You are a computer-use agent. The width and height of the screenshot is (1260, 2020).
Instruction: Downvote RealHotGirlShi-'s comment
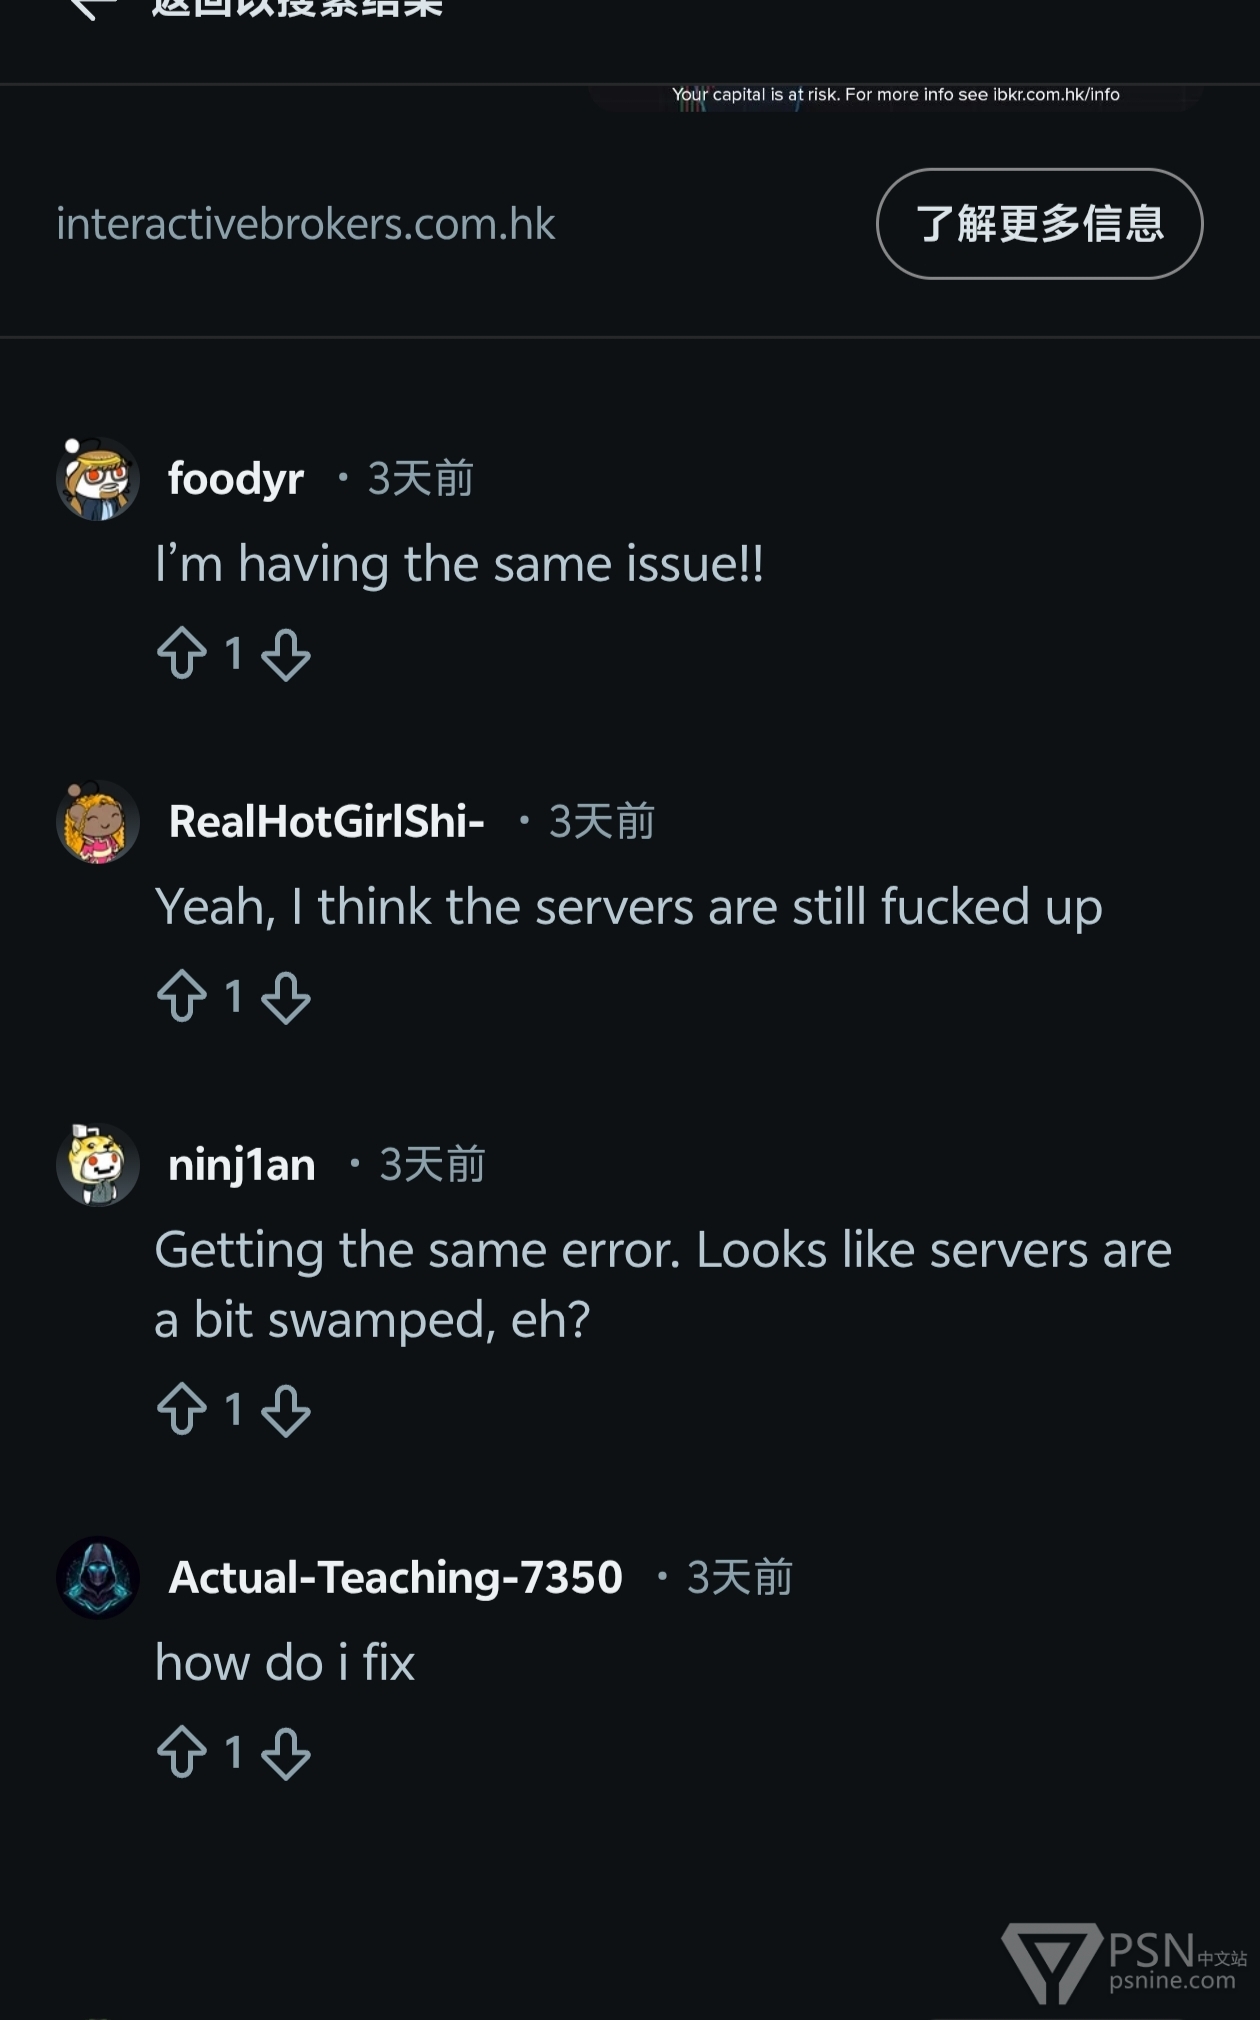pyautogui.click(x=286, y=998)
